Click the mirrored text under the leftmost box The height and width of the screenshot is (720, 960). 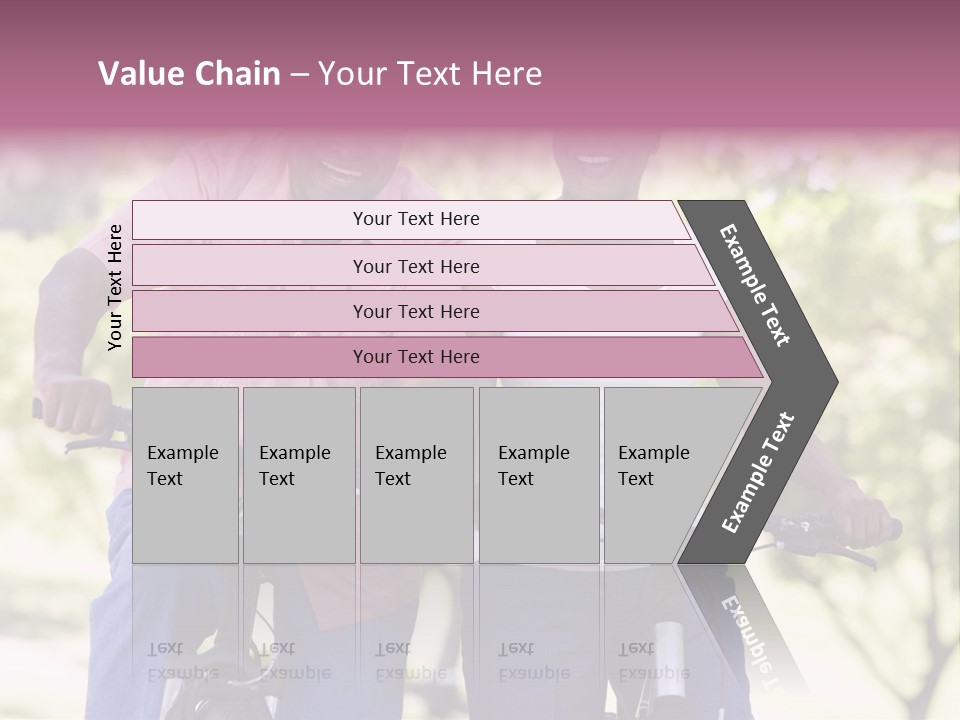click(183, 662)
